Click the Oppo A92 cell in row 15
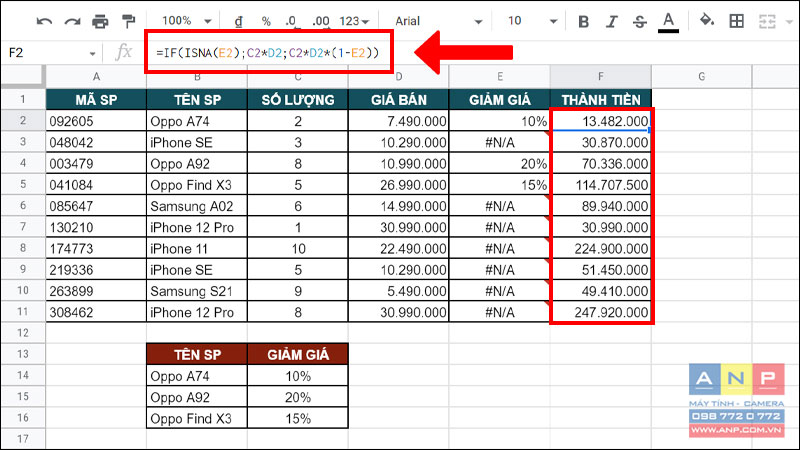 tap(197, 397)
